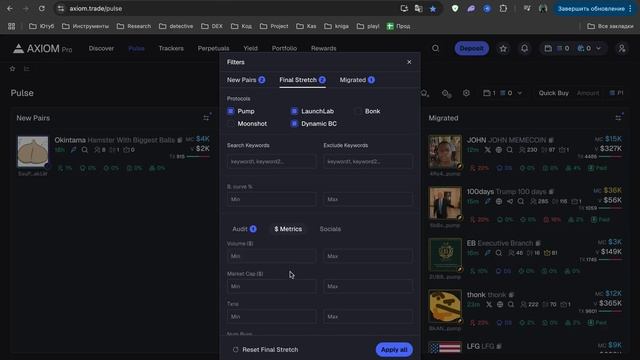Viewport: 640px width, 360px height.
Task: Reload the page in the browser
Action: pyautogui.click(x=42, y=9)
